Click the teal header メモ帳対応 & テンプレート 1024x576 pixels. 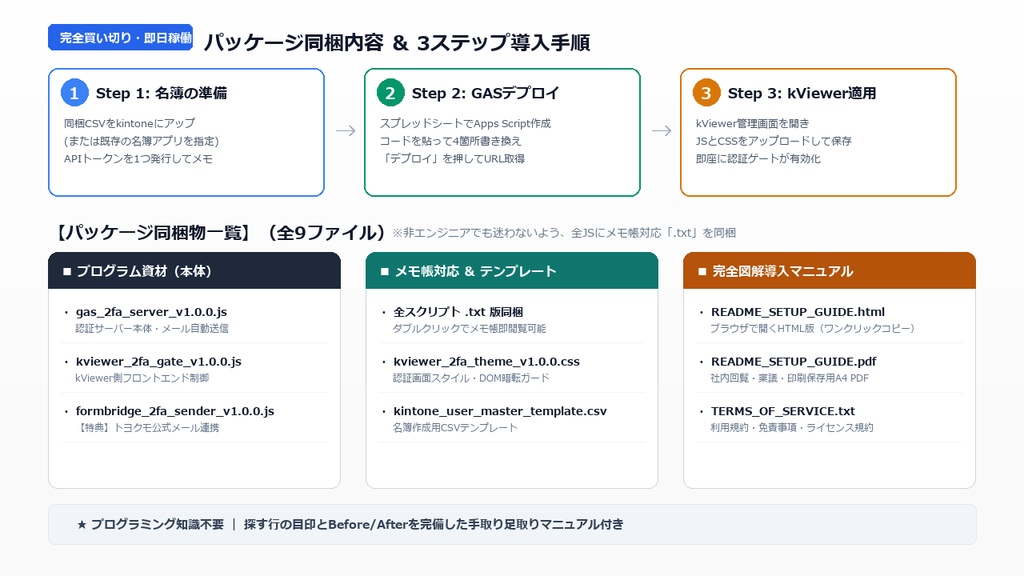512,270
